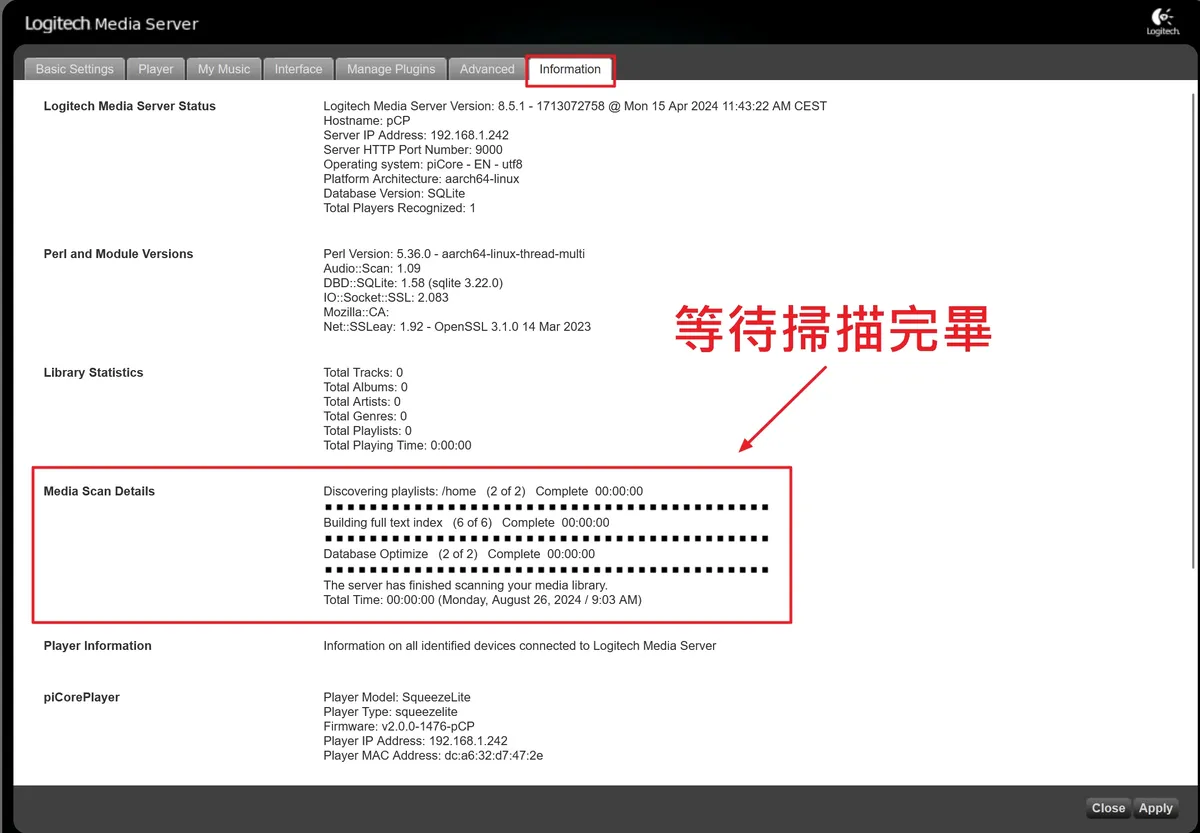
Task: Click the Discovering playlists progress bar
Action: coord(547,507)
